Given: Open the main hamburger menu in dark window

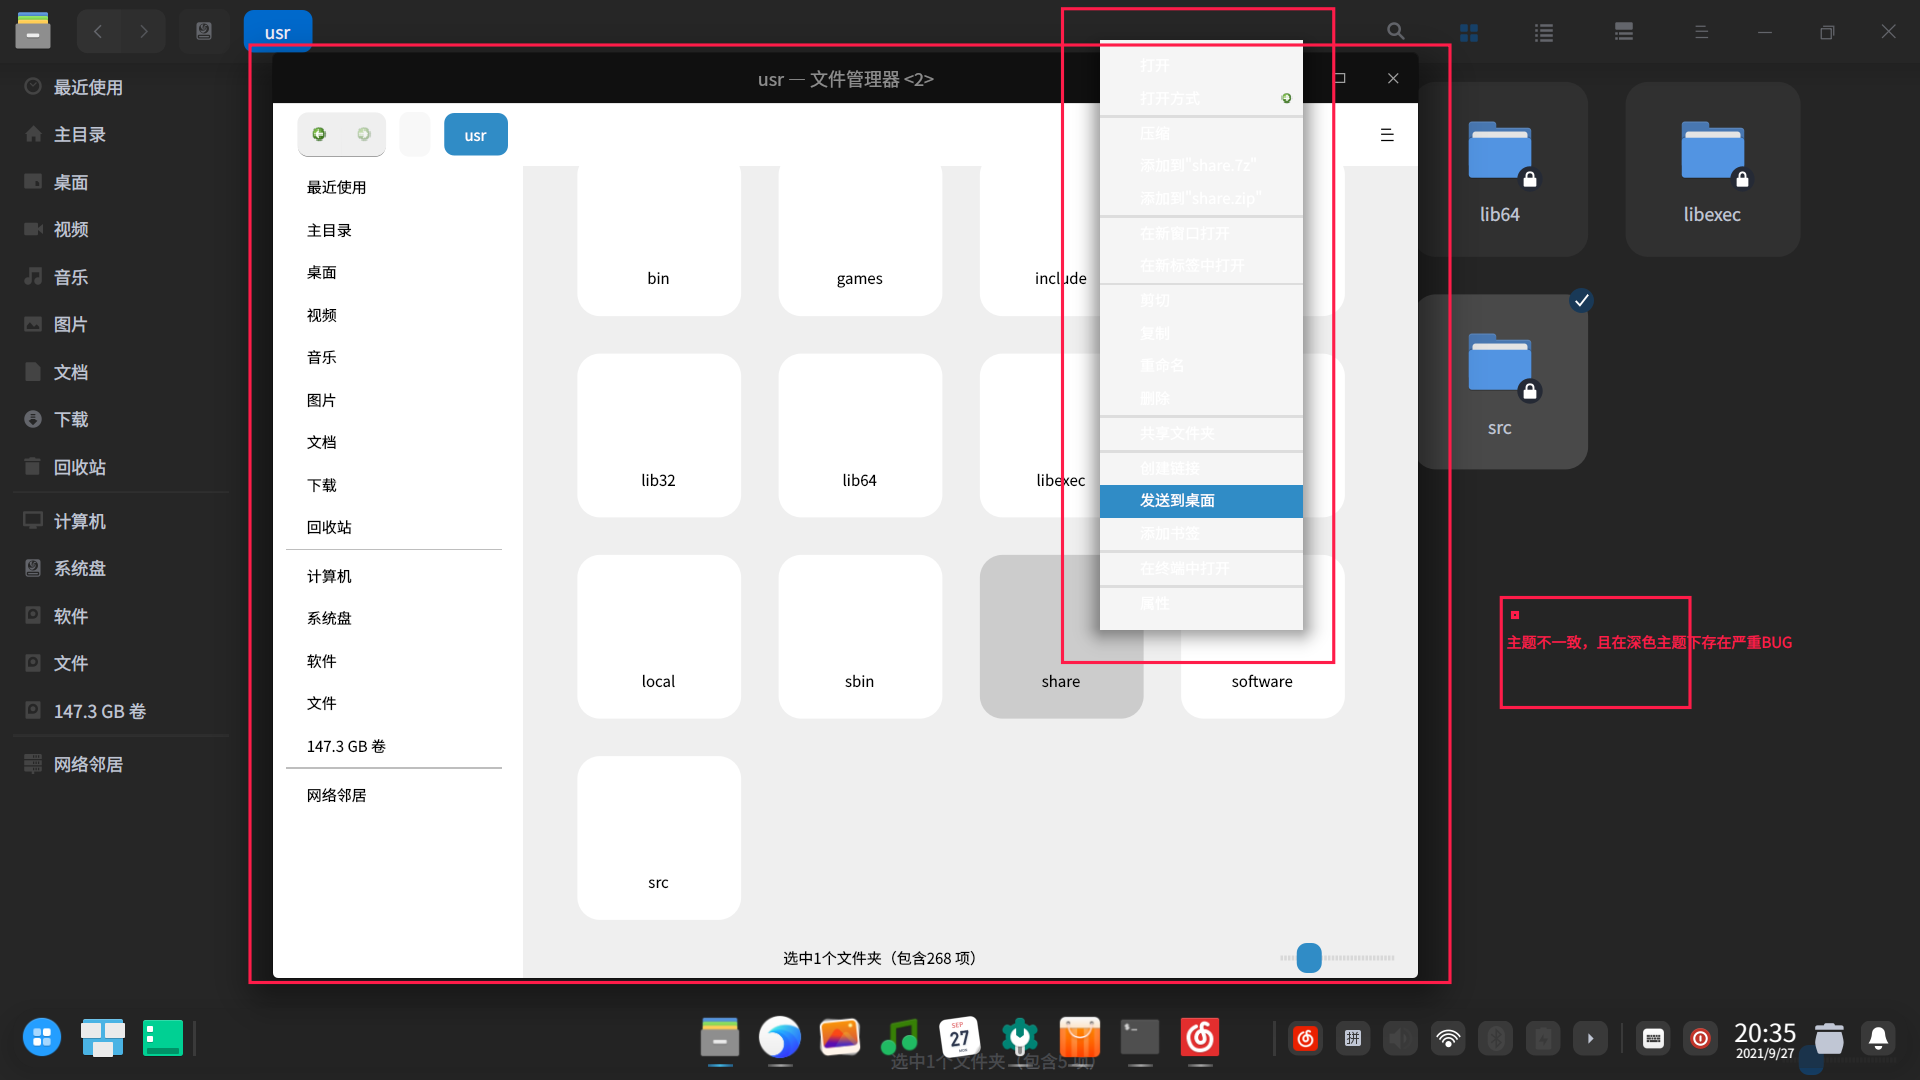Looking at the screenshot, I should tap(1701, 32).
